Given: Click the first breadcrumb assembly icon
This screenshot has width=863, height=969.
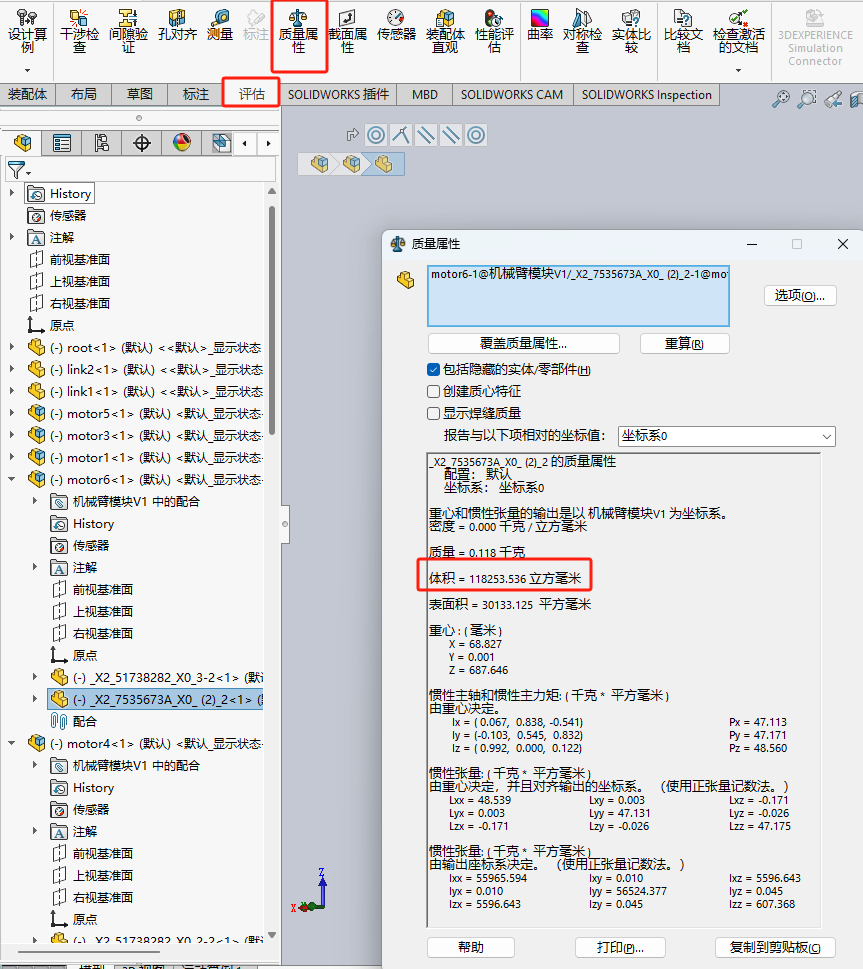Looking at the screenshot, I should [320, 164].
